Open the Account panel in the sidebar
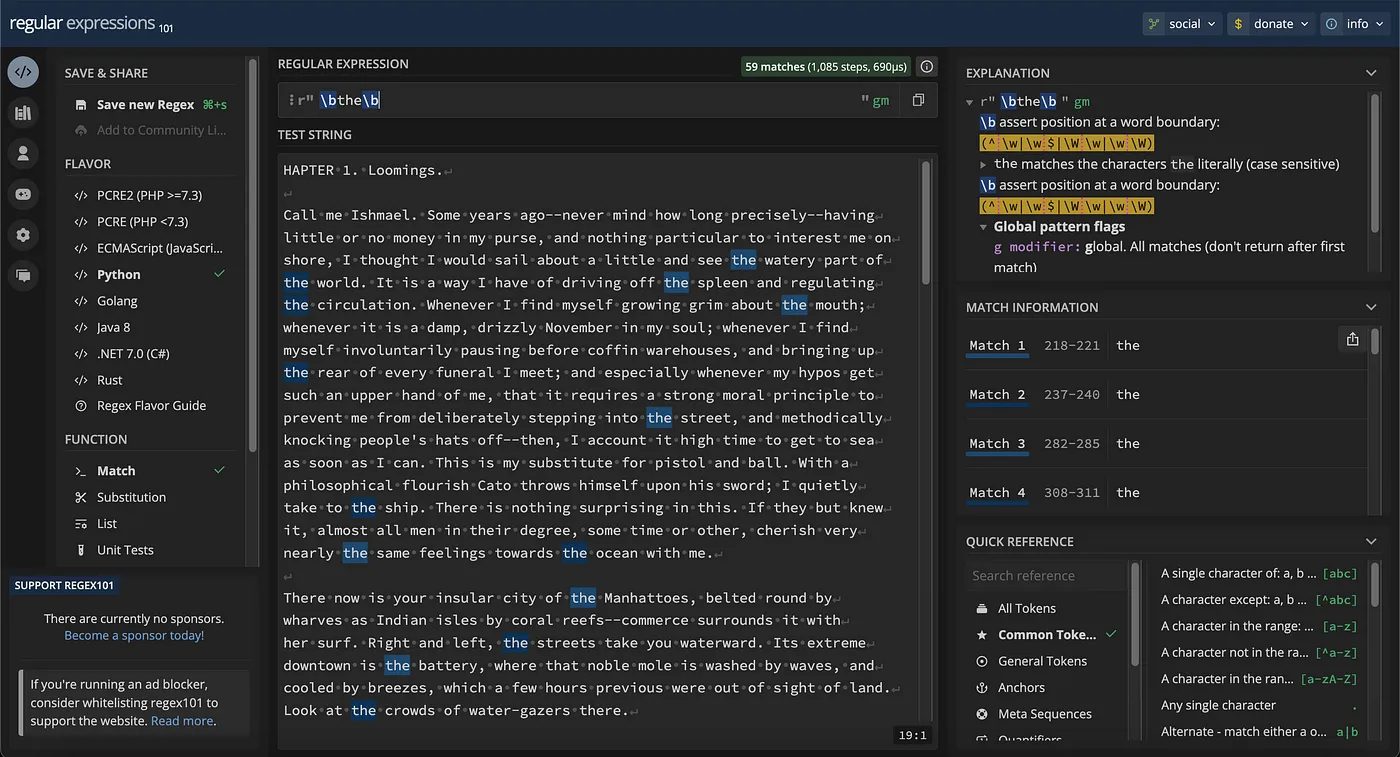 point(23,152)
